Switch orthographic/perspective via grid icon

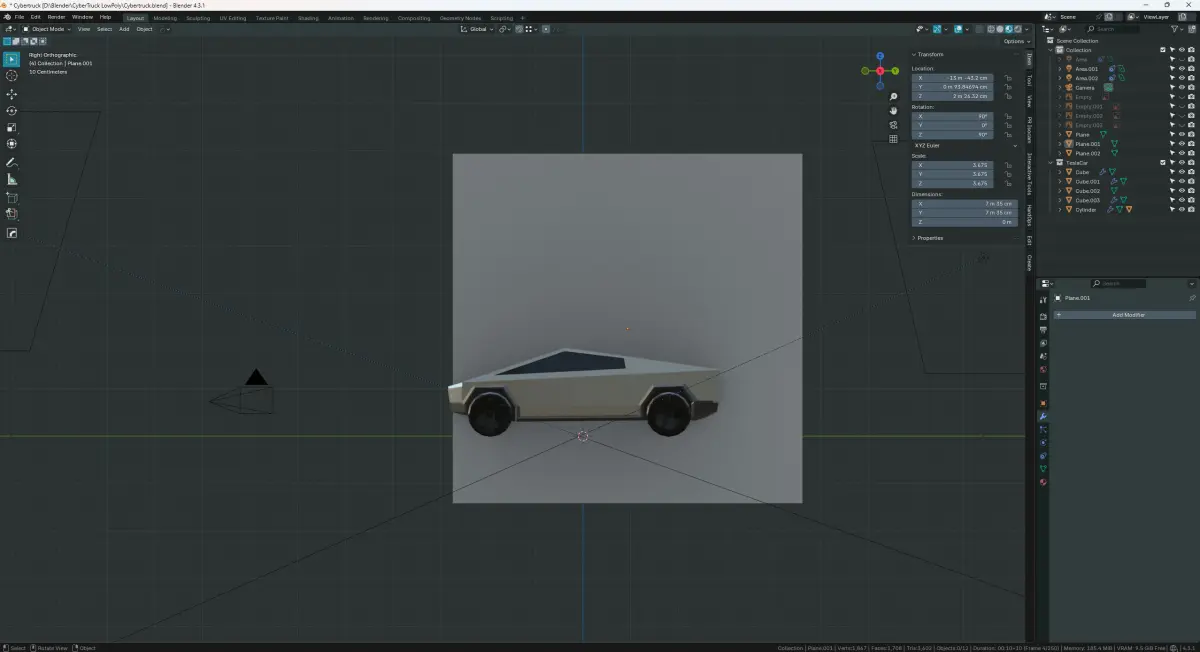click(893, 139)
